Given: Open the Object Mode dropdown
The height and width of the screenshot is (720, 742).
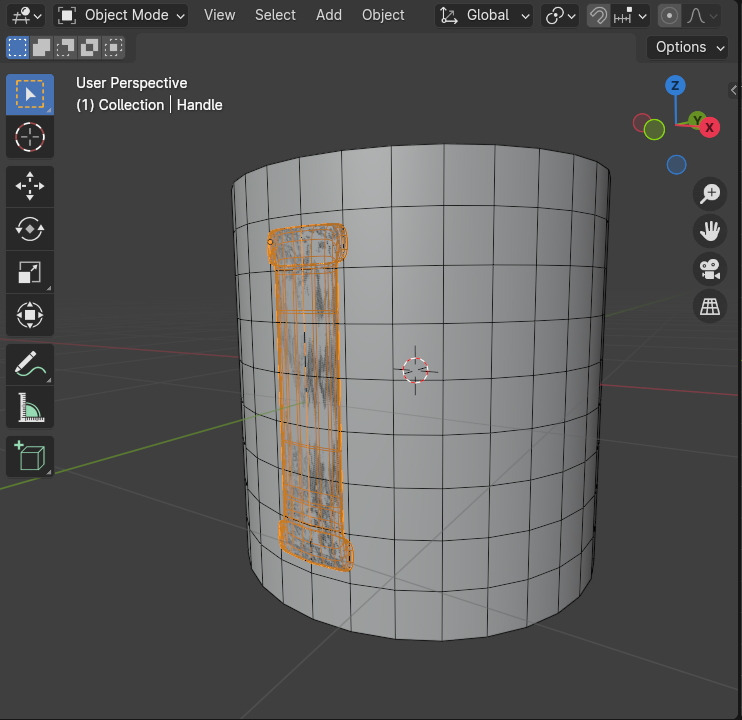Looking at the screenshot, I should pos(121,16).
